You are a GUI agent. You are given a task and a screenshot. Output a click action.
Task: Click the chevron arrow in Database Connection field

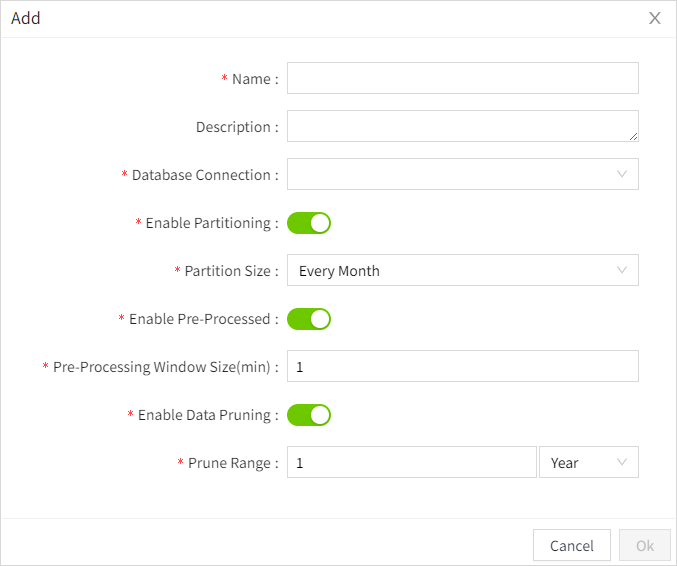pyautogui.click(x=622, y=174)
